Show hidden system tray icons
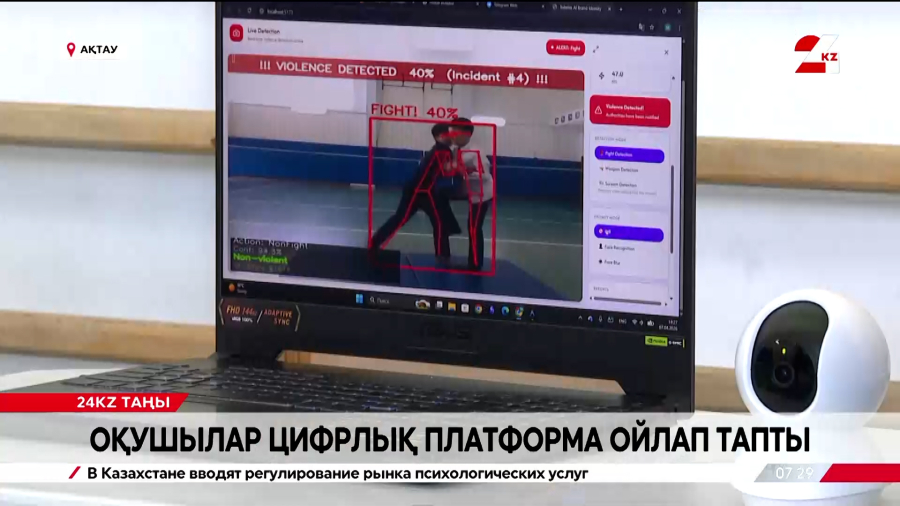The image size is (900, 506). [580, 318]
